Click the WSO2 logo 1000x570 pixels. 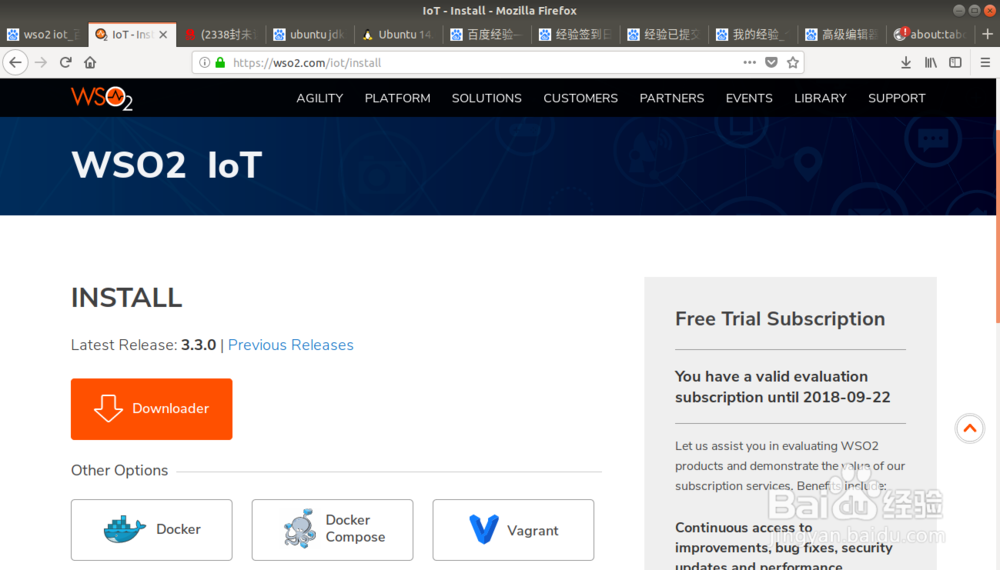point(102,98)
